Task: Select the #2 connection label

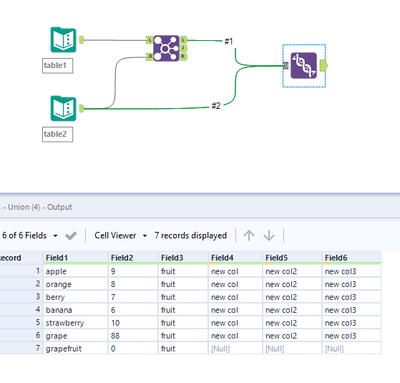Action: [216, 106]
